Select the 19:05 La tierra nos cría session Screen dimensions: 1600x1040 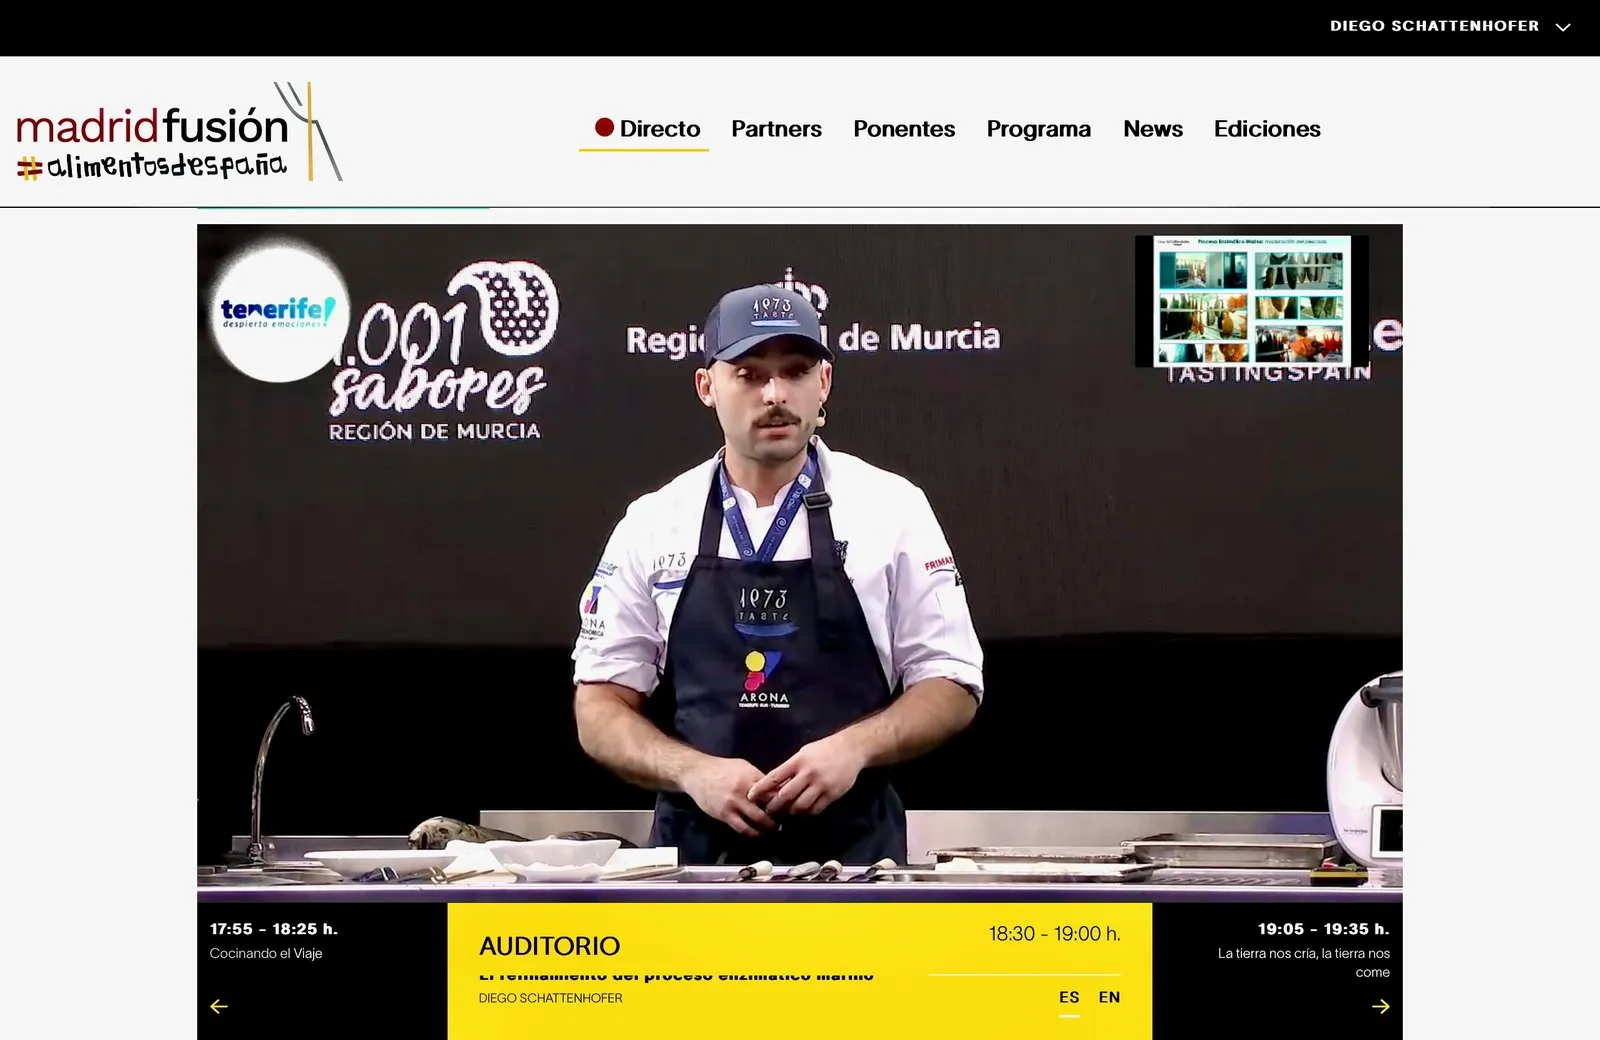pyautogui.click(x=1303, y=950)
